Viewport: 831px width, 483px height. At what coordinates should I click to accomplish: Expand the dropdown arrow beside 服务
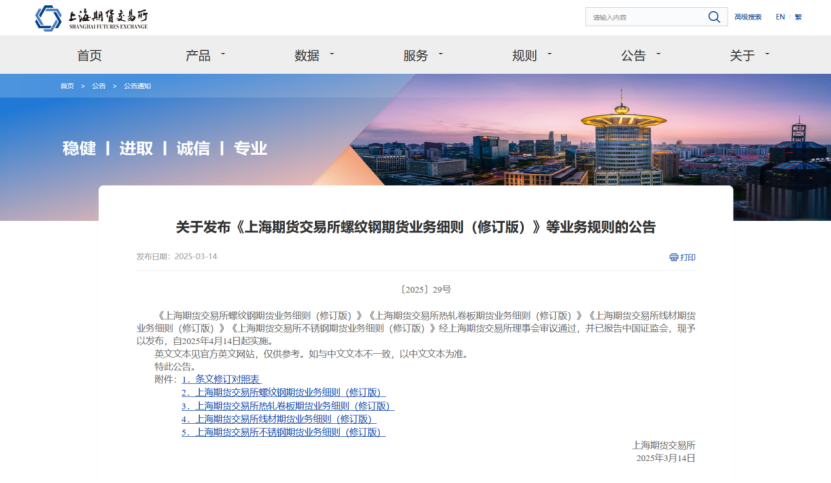(440, 54)
